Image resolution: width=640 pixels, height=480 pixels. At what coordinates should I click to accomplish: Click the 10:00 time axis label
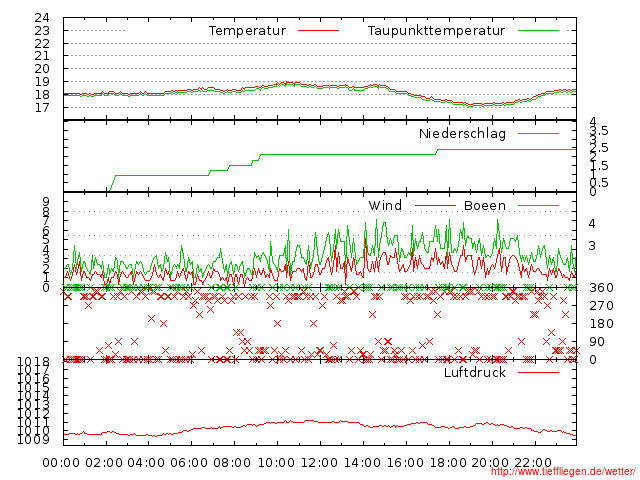(276, 463)
